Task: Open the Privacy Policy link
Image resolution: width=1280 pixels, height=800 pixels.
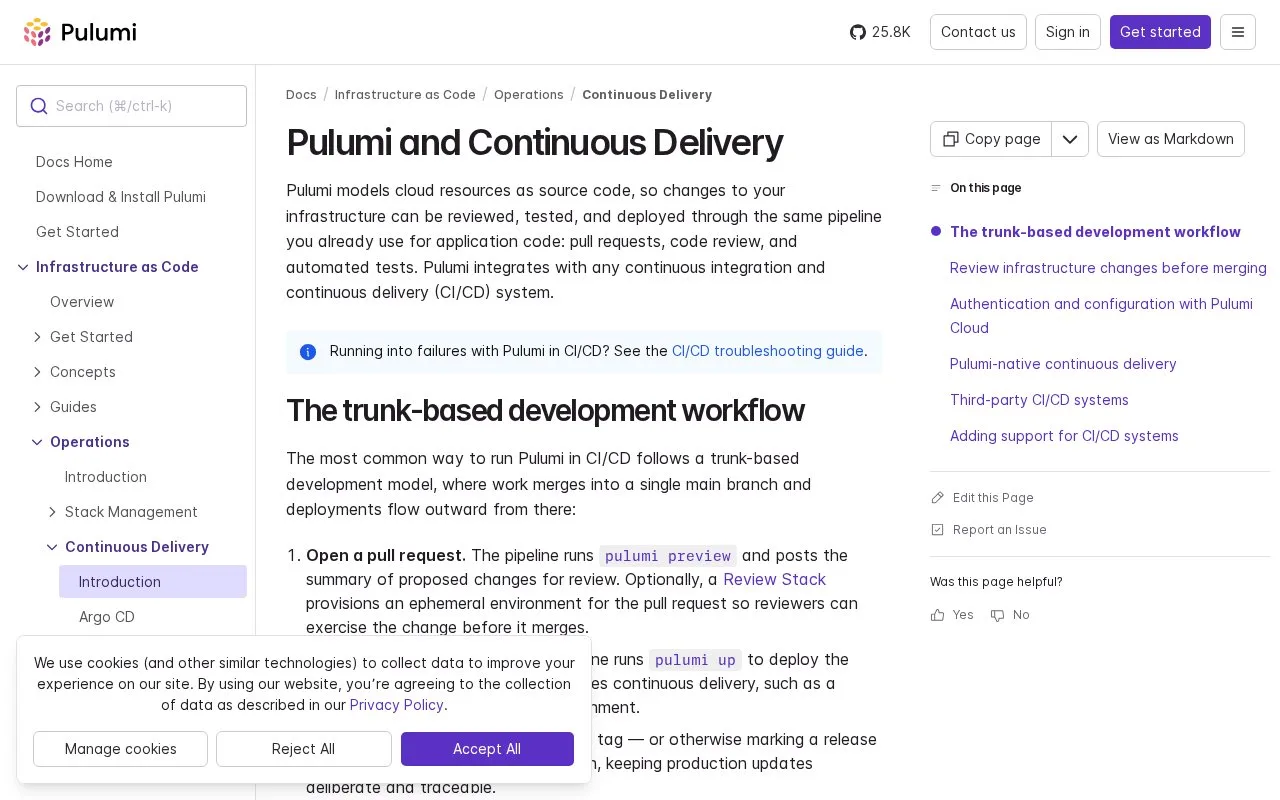Action: [397, 705]
